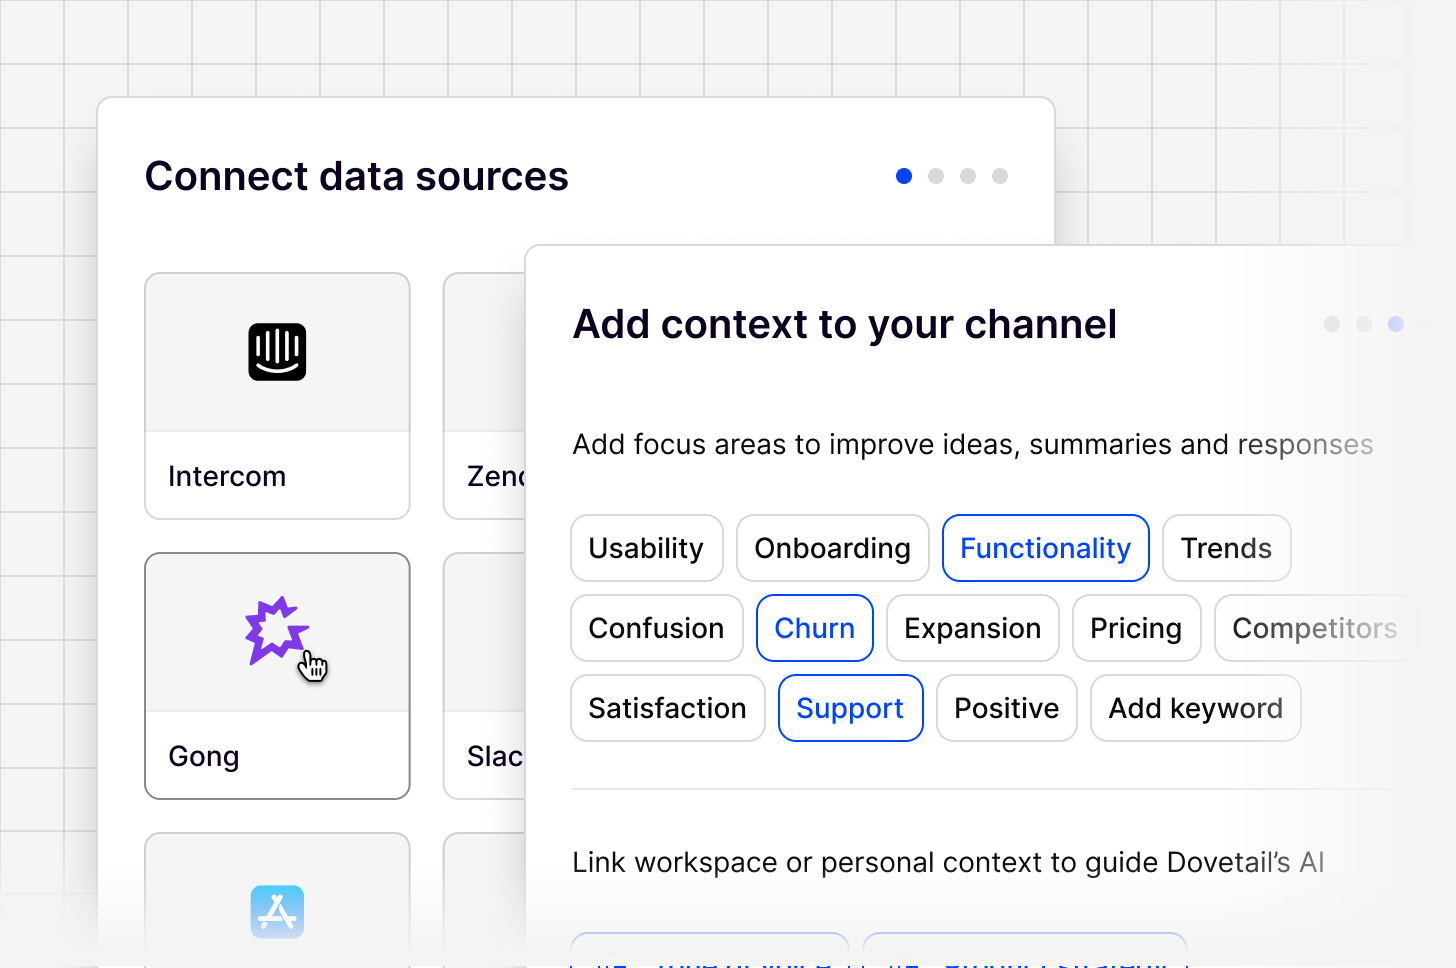Deselect the Support focus chip
Screen dimensions: 1456x968
pyautogui.click(x=851, y=708)
